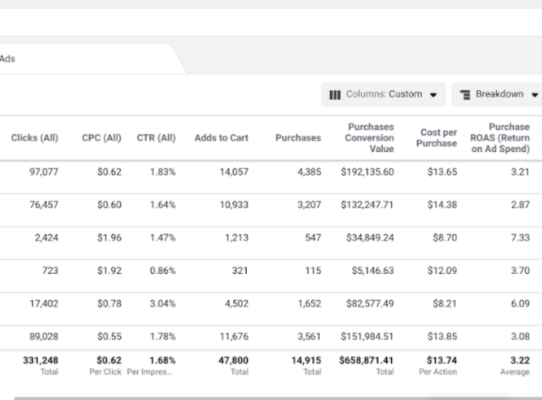Select Purchases value 3,207
The height and width of the screenshot is (400, 542).
pos(309,205)
